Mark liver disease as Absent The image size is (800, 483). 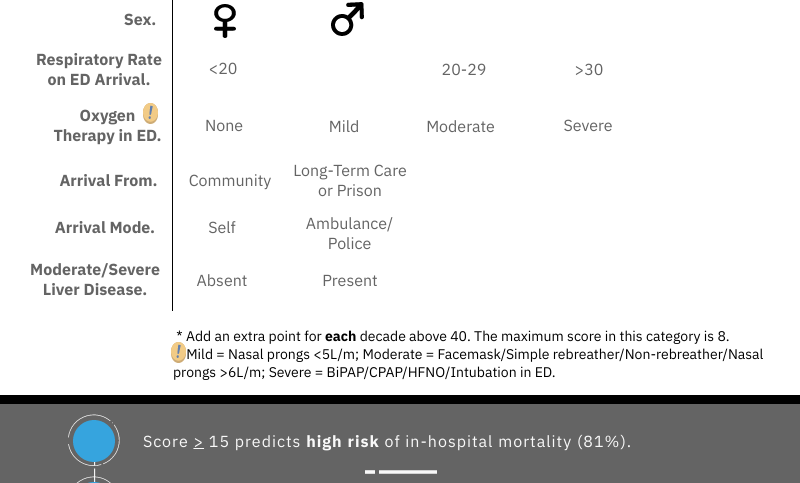[222, 281]
